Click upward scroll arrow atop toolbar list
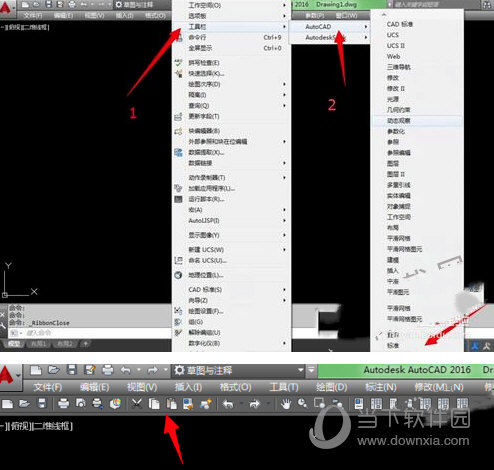 point(384,14)
